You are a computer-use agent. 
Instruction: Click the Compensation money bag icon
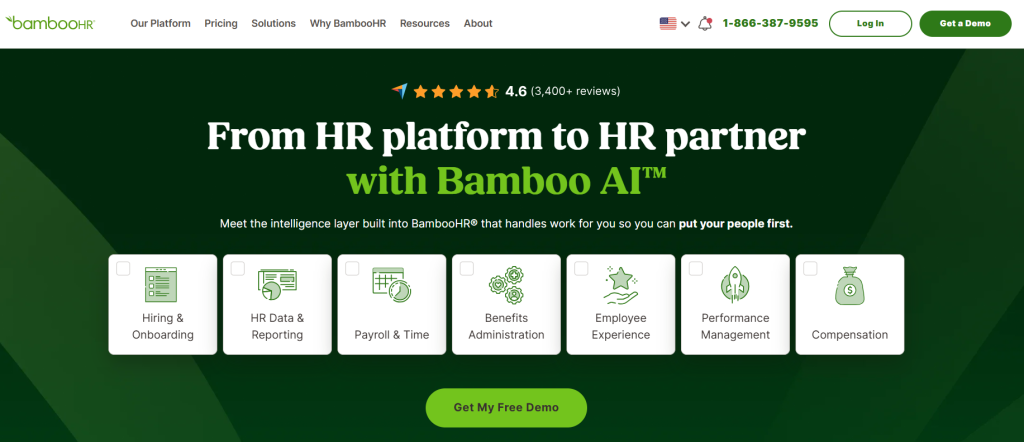pos(850,286)
